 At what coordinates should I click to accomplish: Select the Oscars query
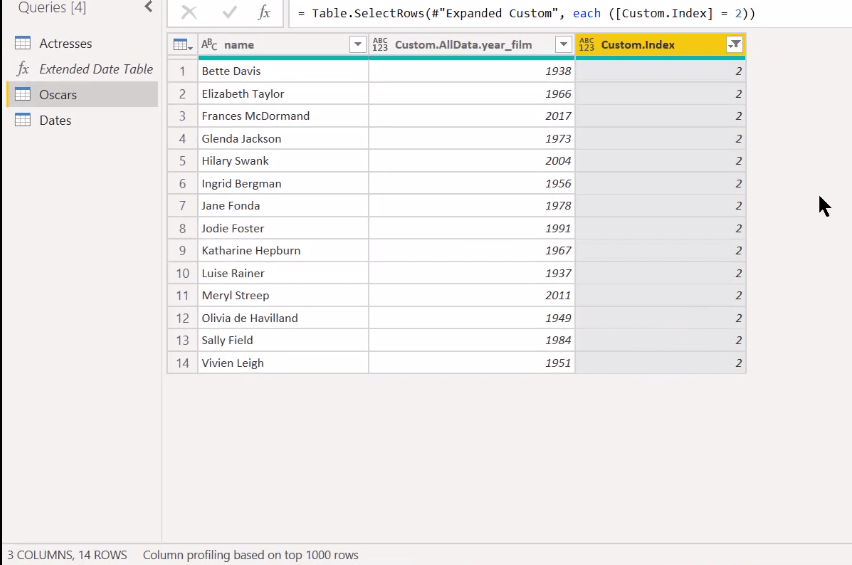[x=82, y=95]
